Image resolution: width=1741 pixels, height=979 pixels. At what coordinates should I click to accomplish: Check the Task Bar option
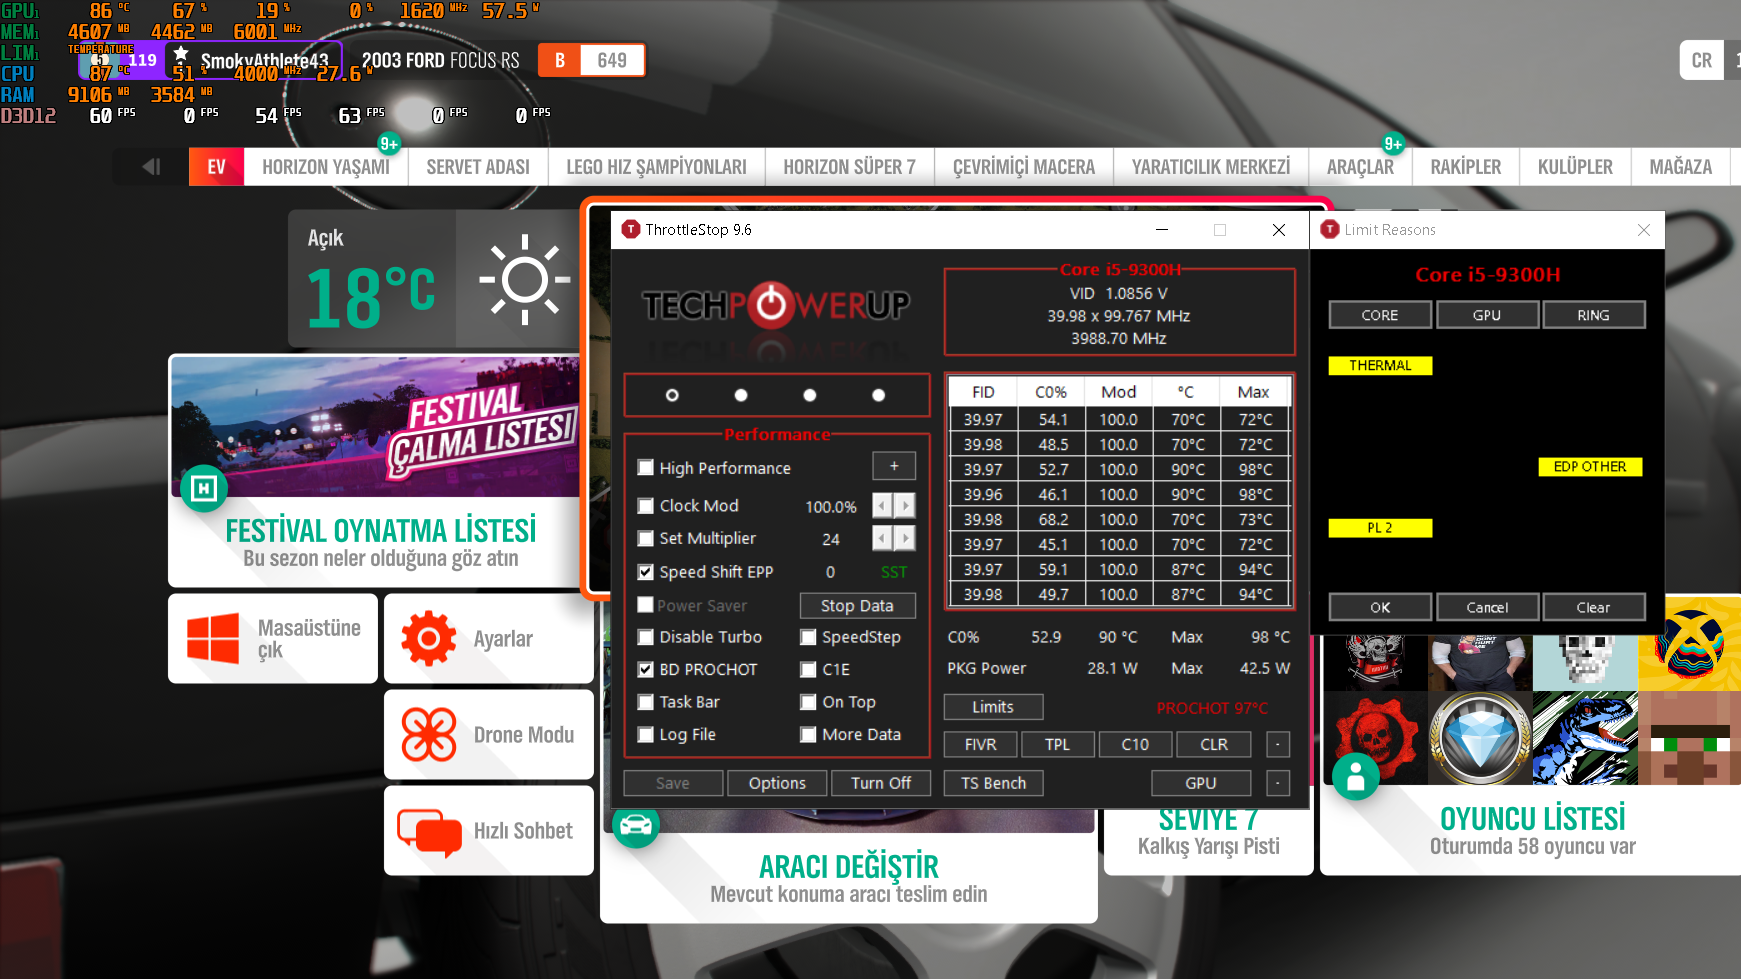pyautogui.click(x=646, y=702)
